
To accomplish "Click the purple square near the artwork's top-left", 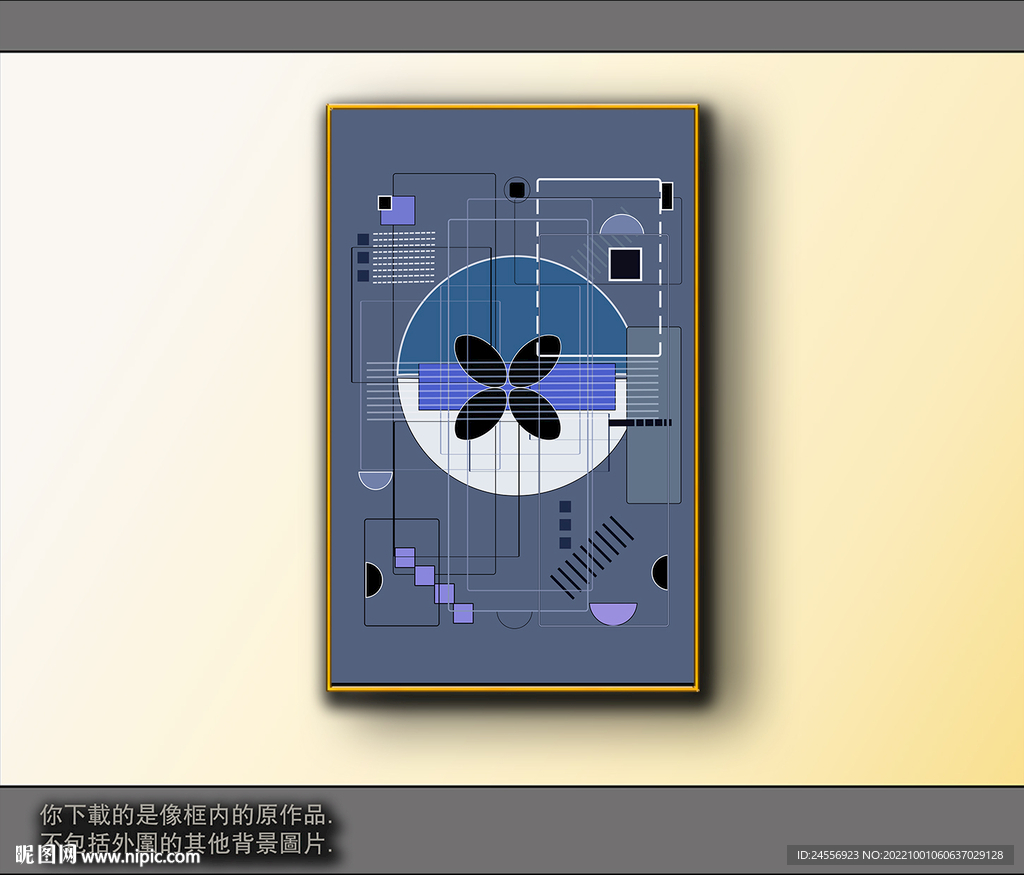I will pyautogui.click(x=399, y=210).
